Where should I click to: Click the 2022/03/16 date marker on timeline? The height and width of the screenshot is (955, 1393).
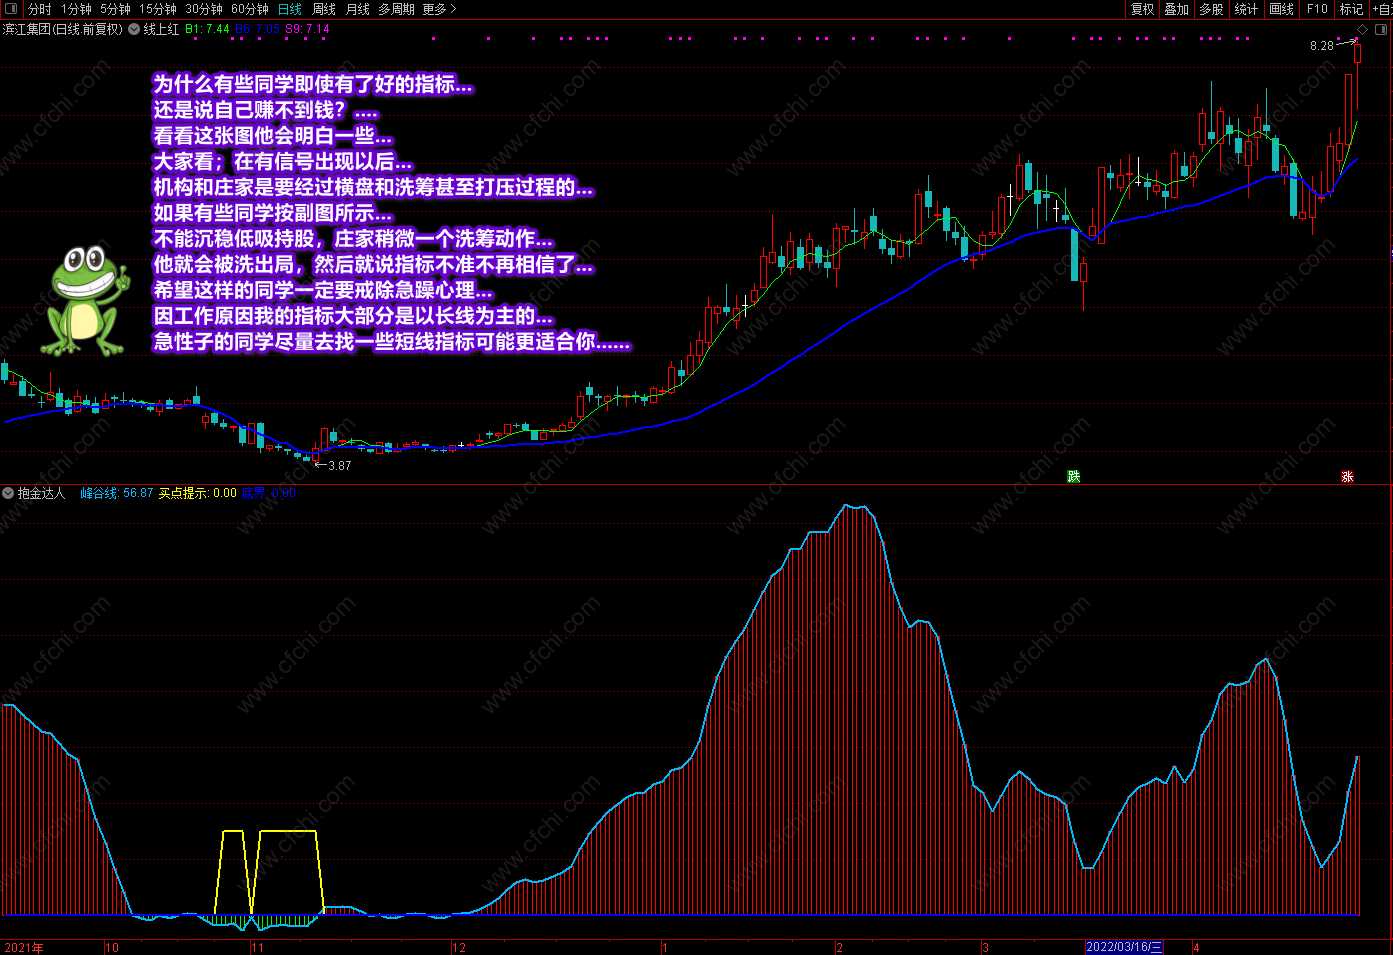1124,947
